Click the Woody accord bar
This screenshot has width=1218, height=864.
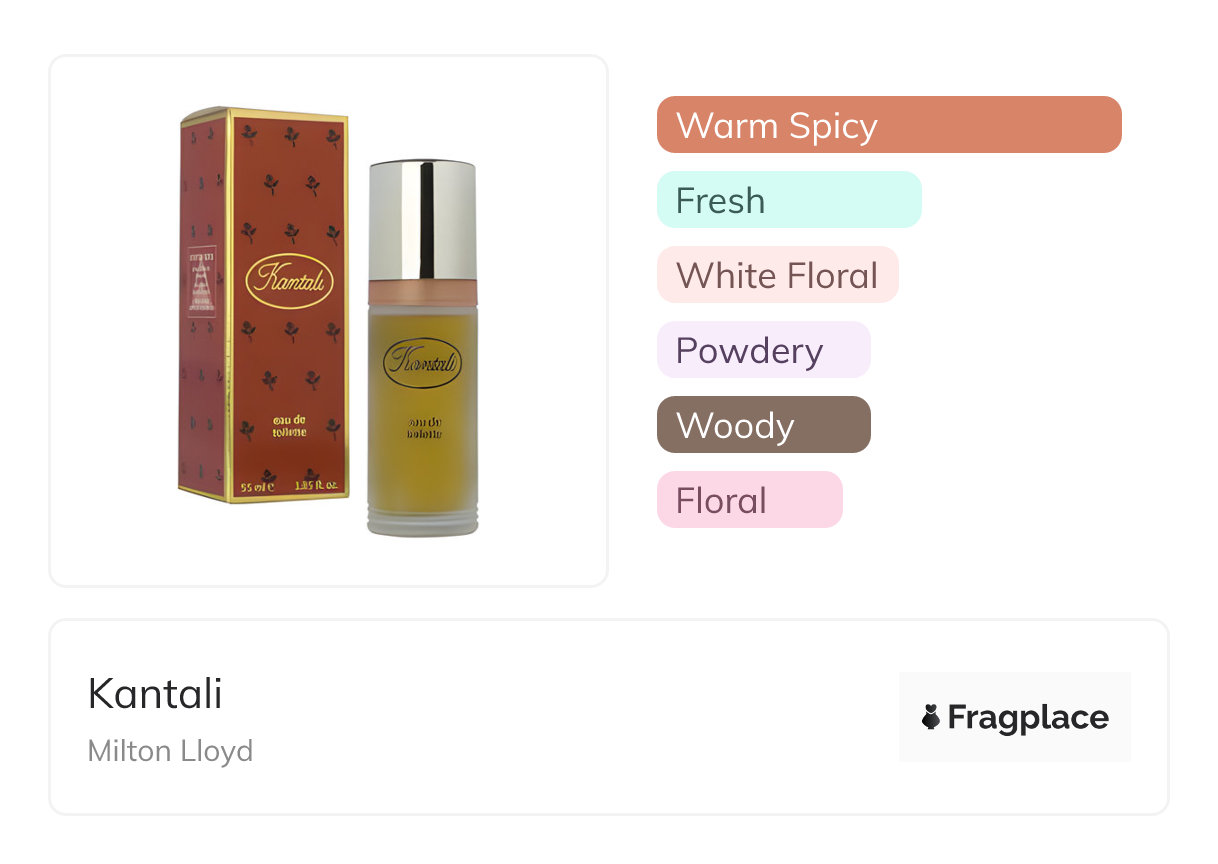point(764,425)
